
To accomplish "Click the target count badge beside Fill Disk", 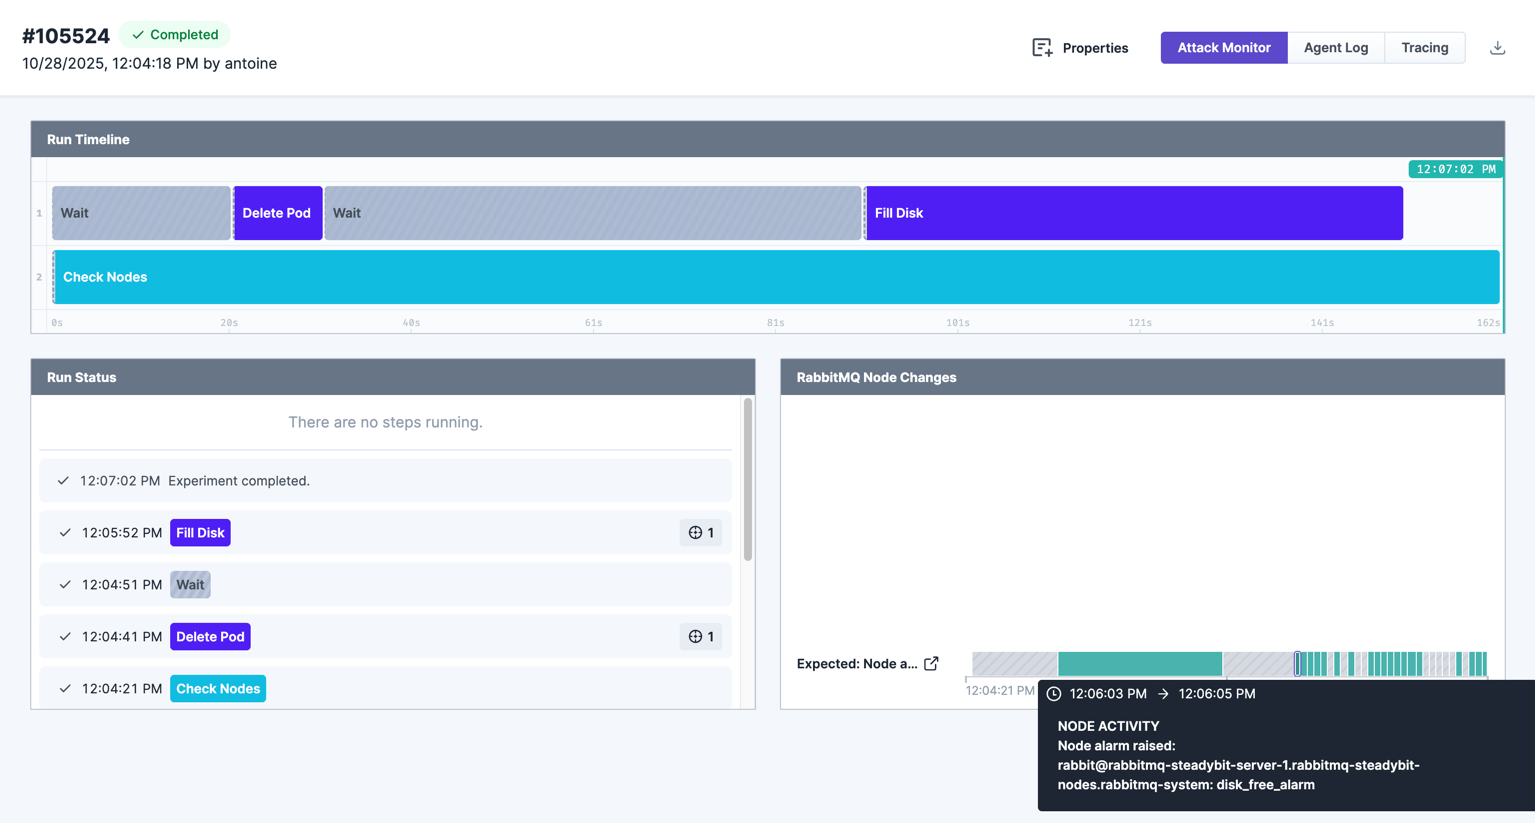I will [x=701, y=532].
